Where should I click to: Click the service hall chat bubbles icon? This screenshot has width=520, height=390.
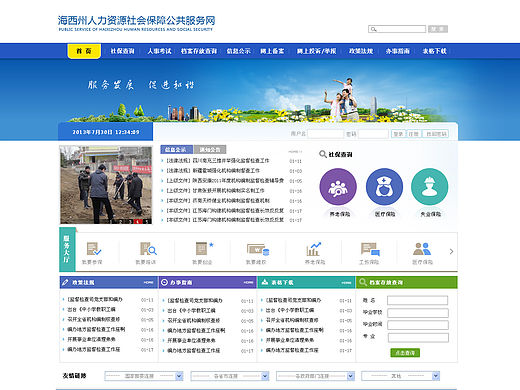[x=370, y=249]
